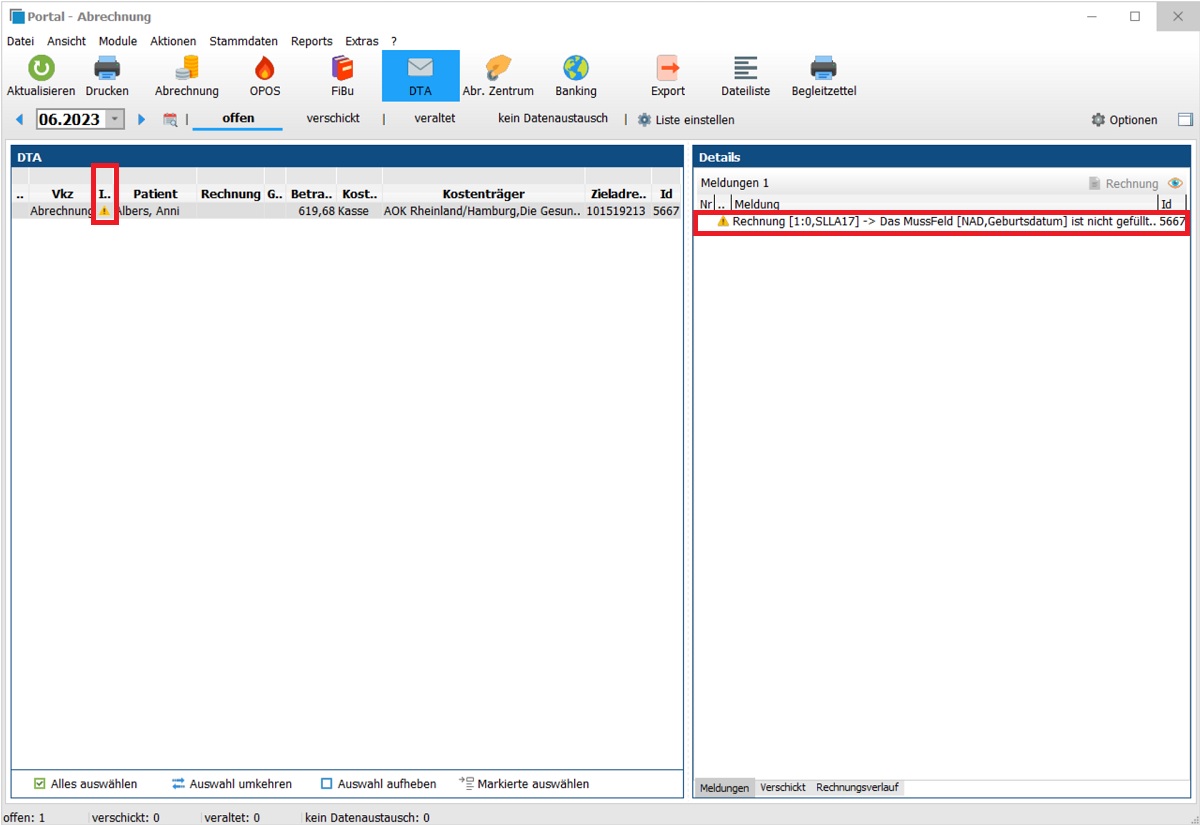1200x825 pixels.
Task: Click Alles auswählen
Action: click(85, 784)
